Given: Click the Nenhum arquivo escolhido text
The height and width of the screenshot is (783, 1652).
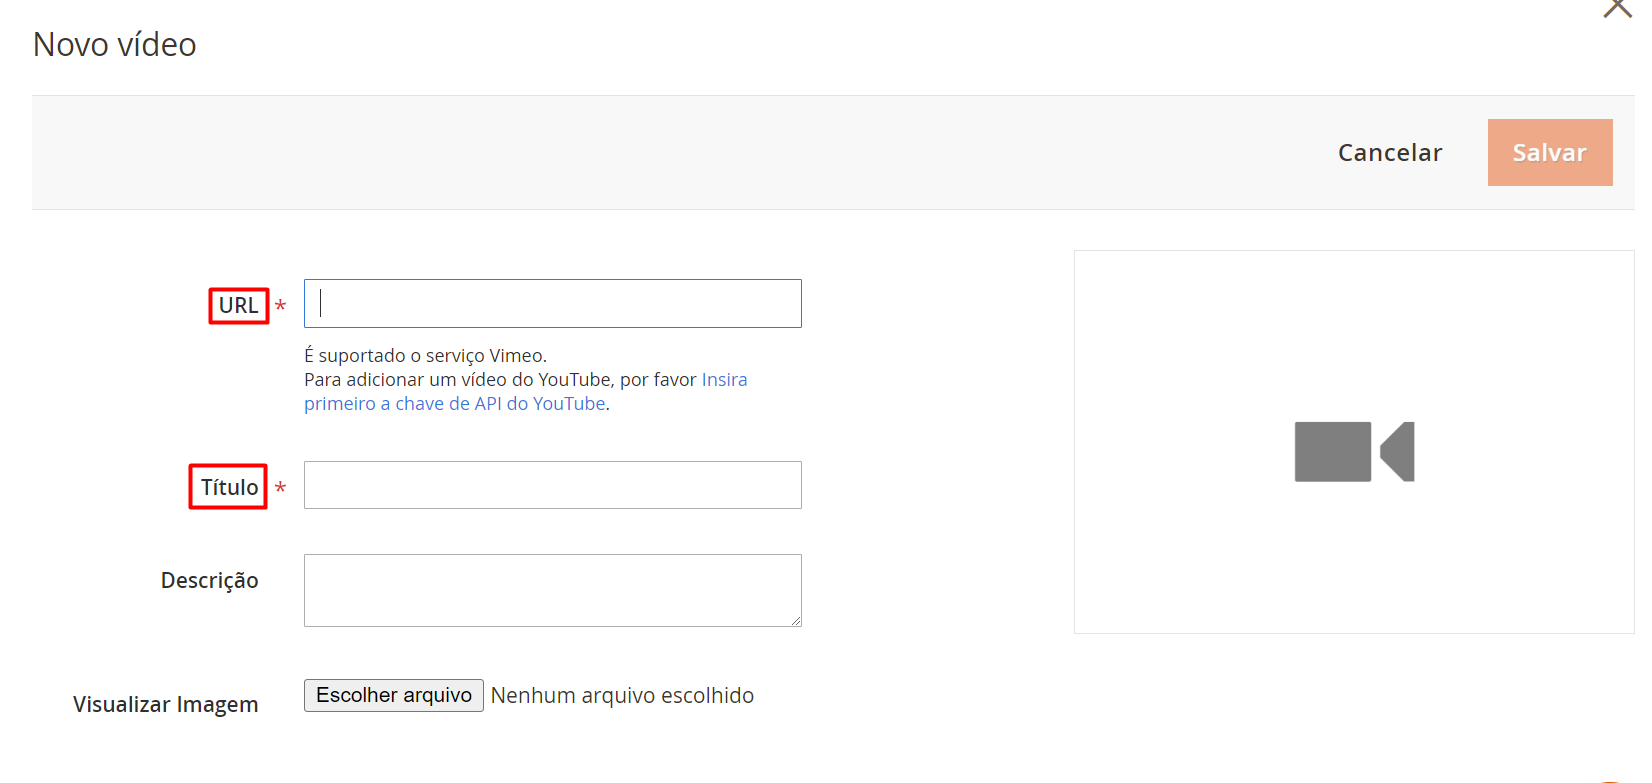Looking at the screenshot, I should [x=622, y=696].
